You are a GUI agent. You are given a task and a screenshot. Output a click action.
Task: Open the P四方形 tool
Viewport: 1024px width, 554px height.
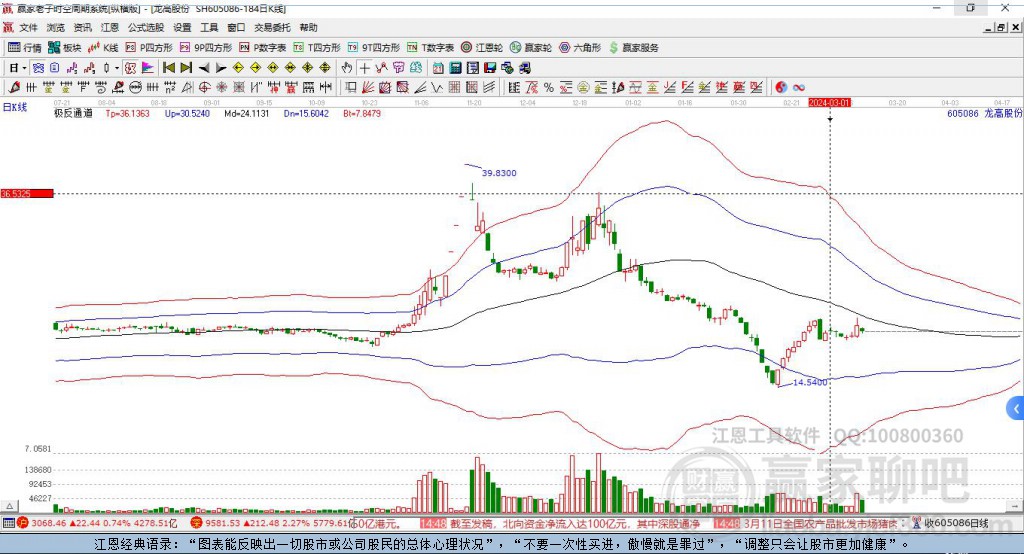click(150, 48)
